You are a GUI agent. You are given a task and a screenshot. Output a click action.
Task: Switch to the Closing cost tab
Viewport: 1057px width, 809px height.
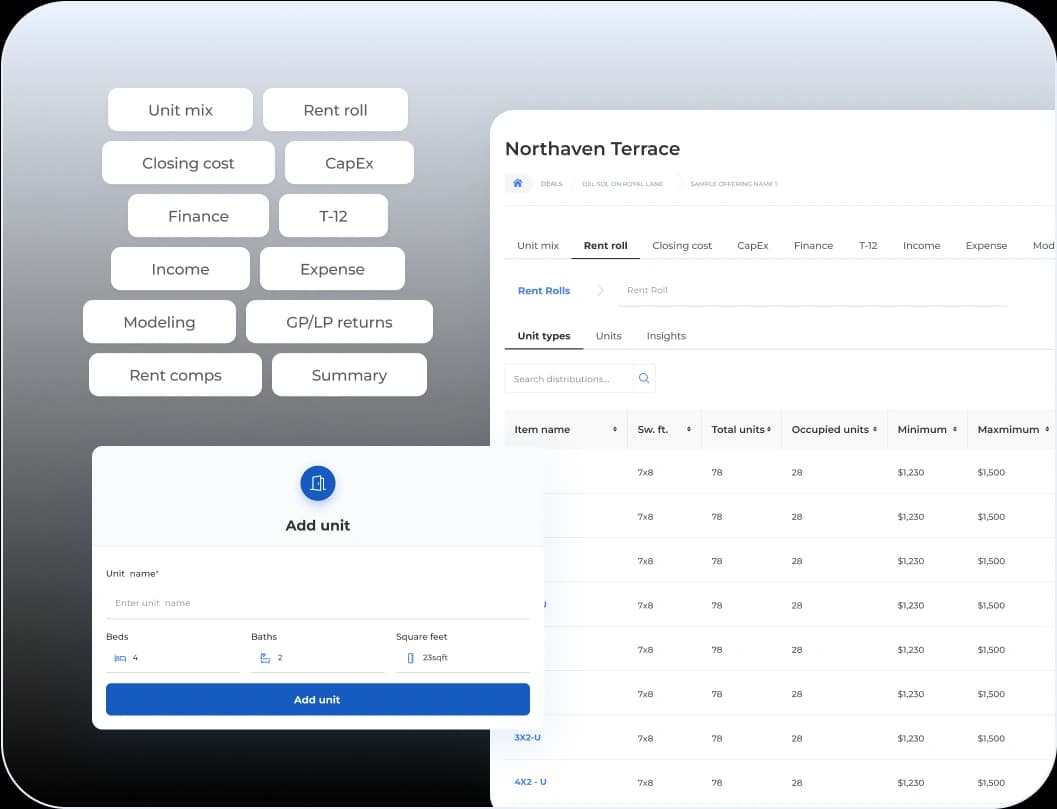point(682,246)
